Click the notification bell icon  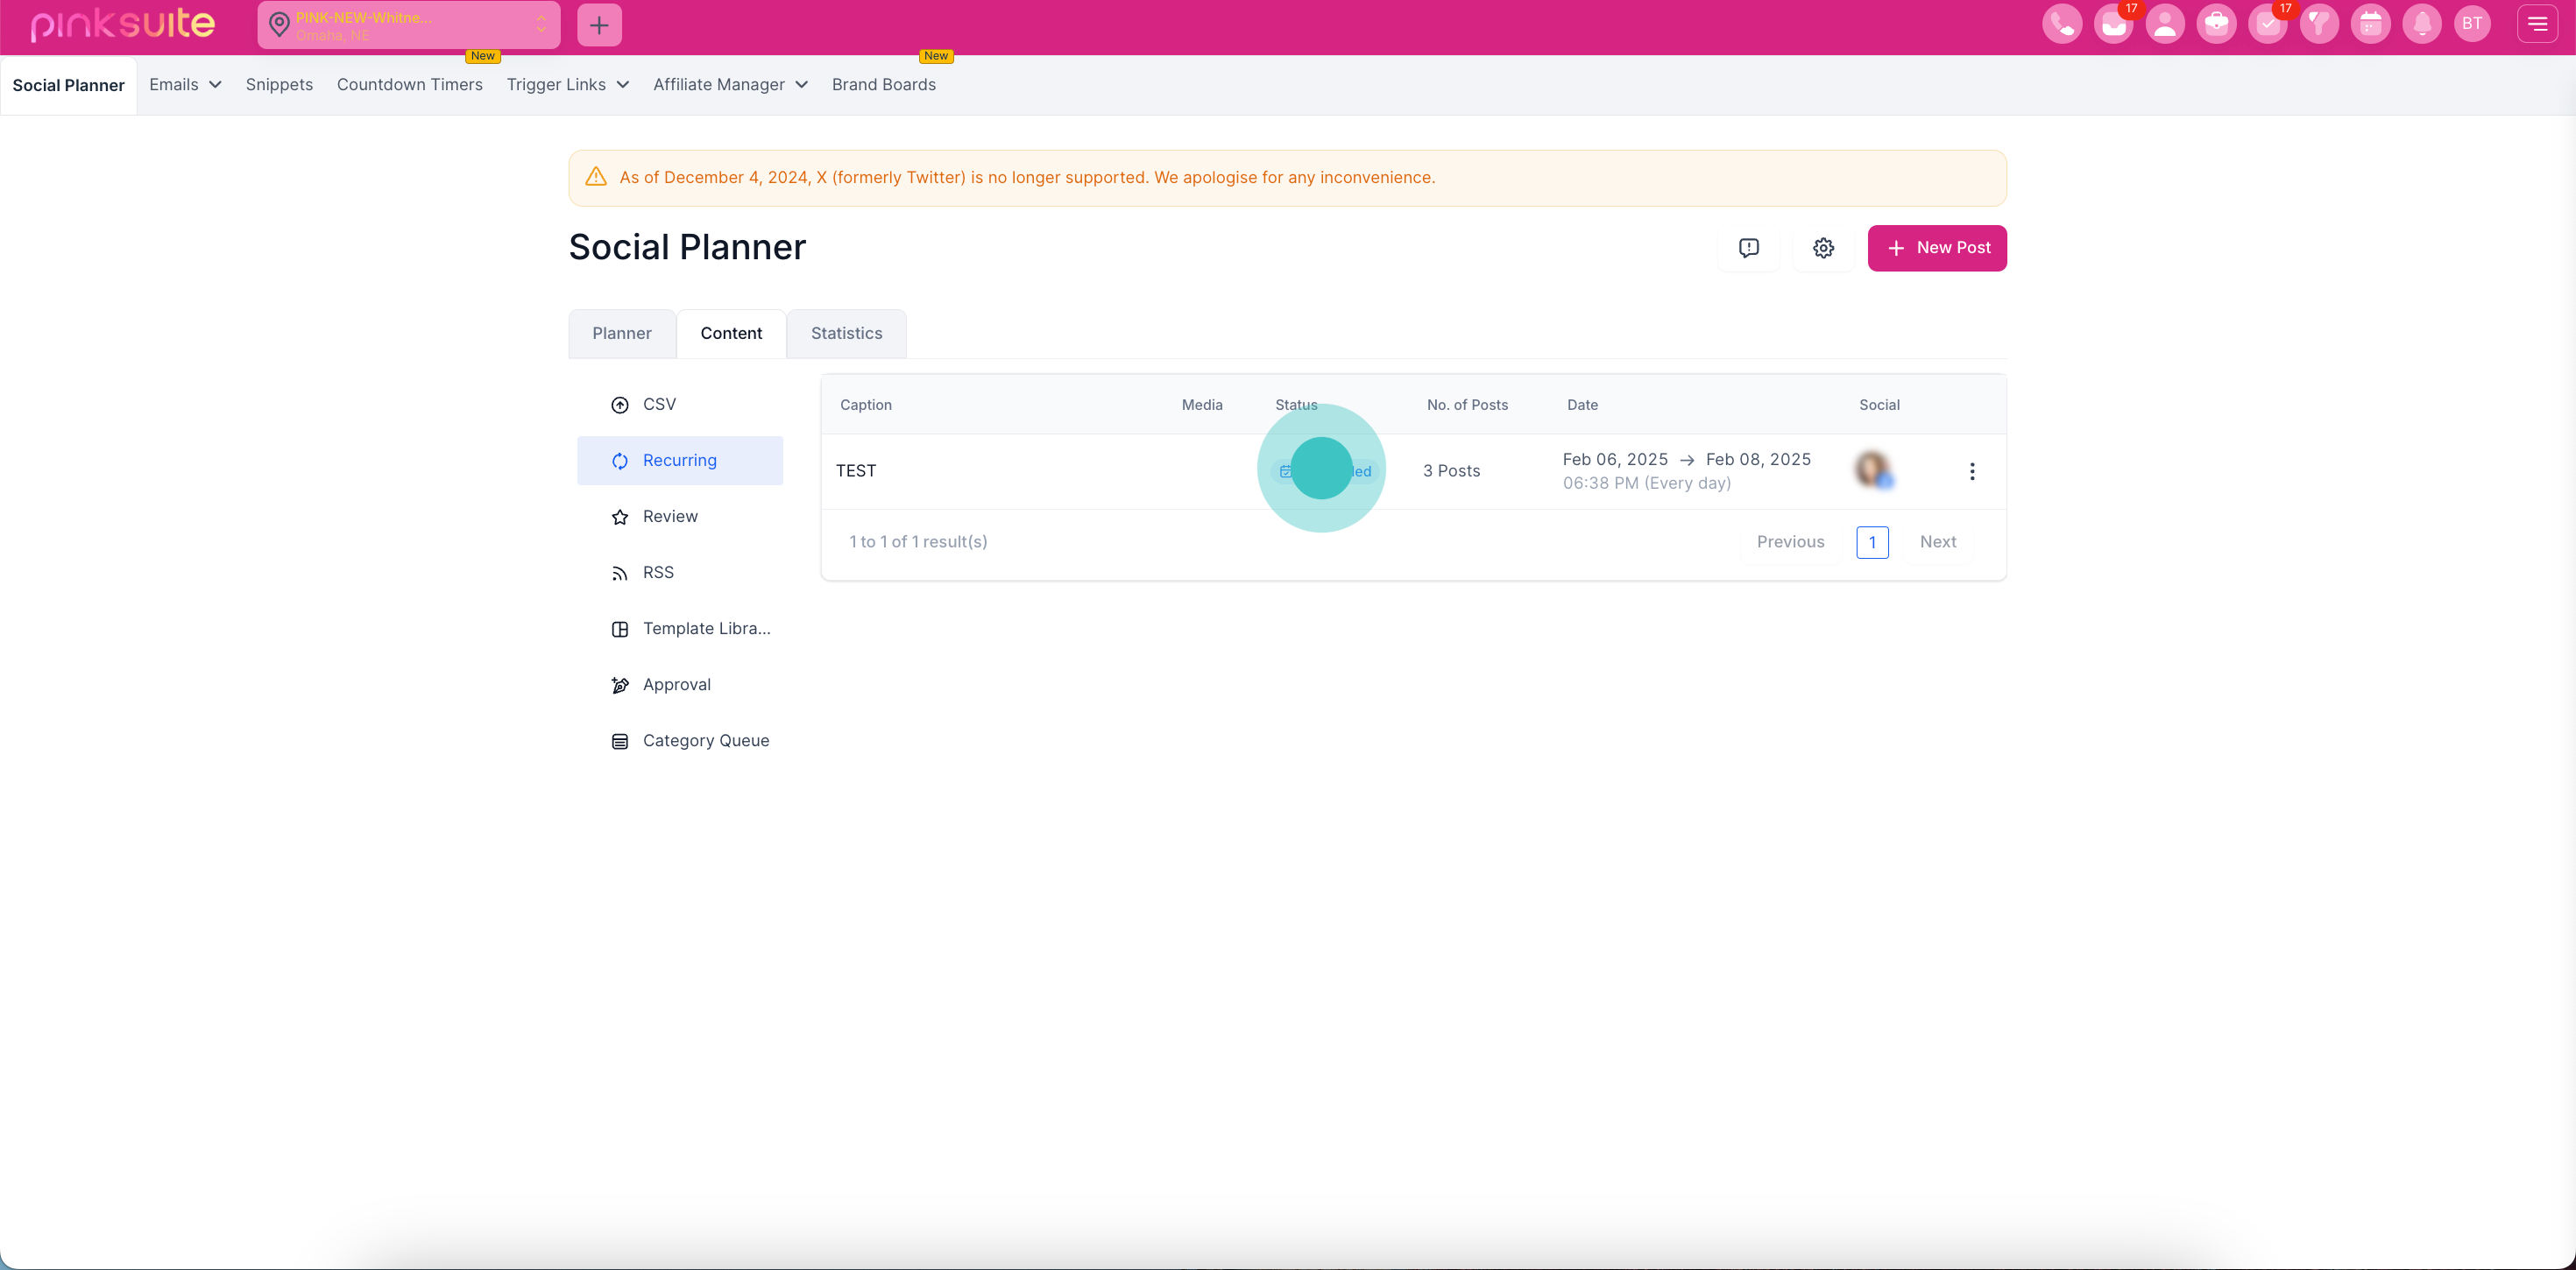tap(2422, 24)
